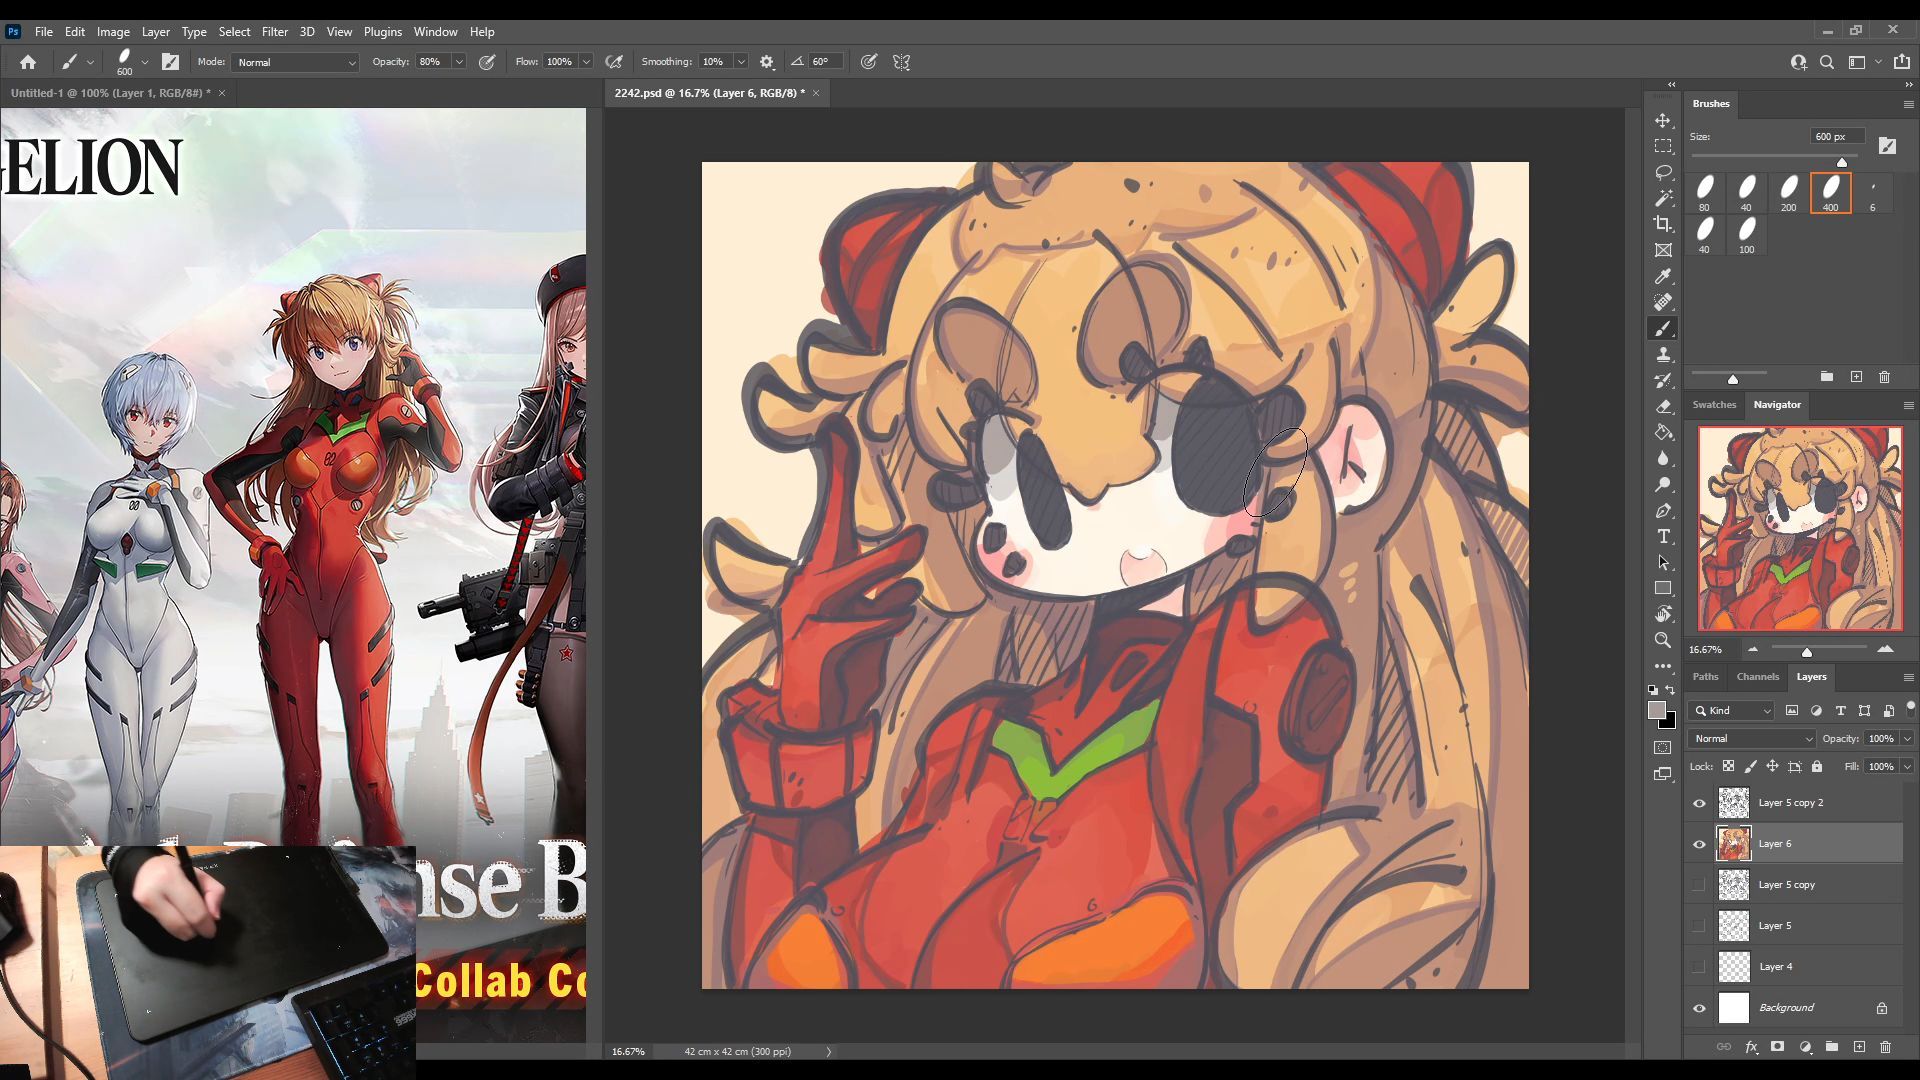Switch to the Channels tab
The height and width of the screenshot is (1080, 1920).
1757,677
